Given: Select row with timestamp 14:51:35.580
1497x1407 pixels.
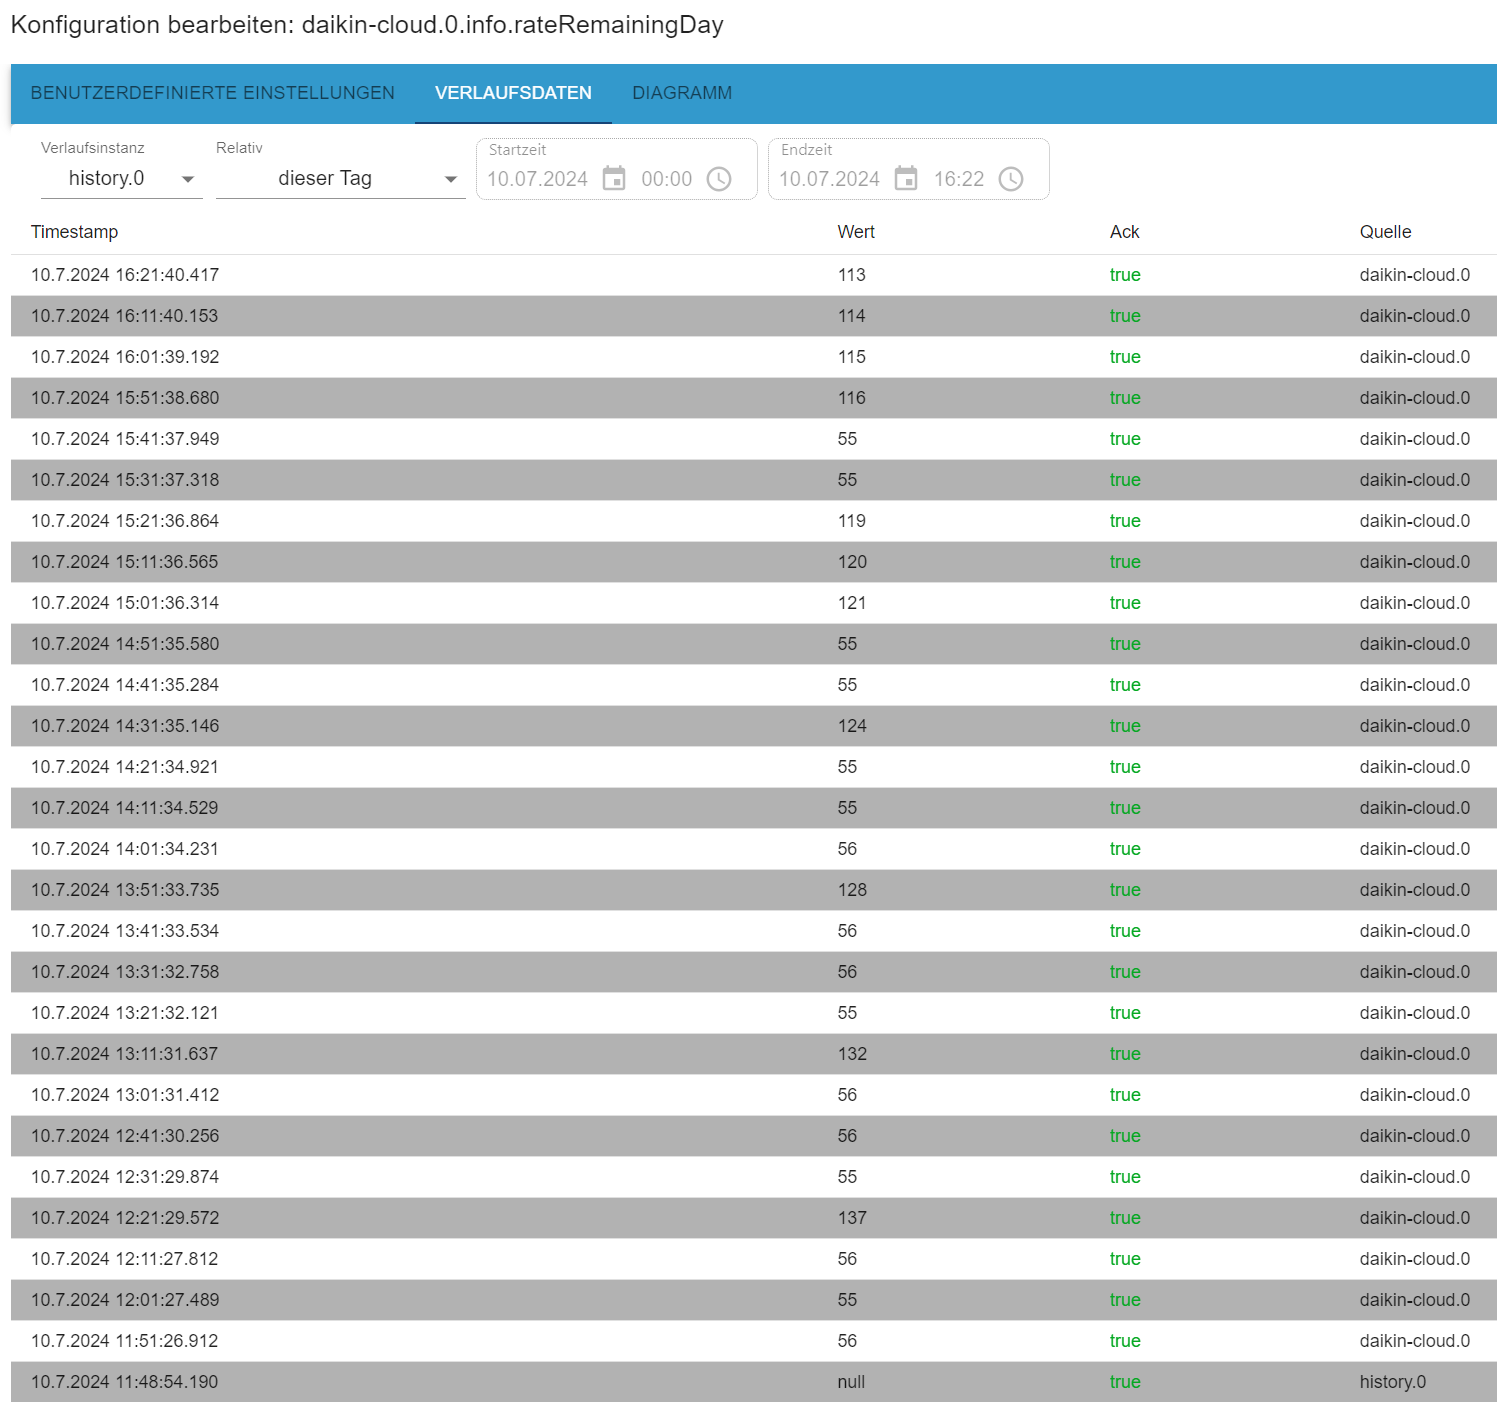Looking at the screenshot, I should [754, 644].
